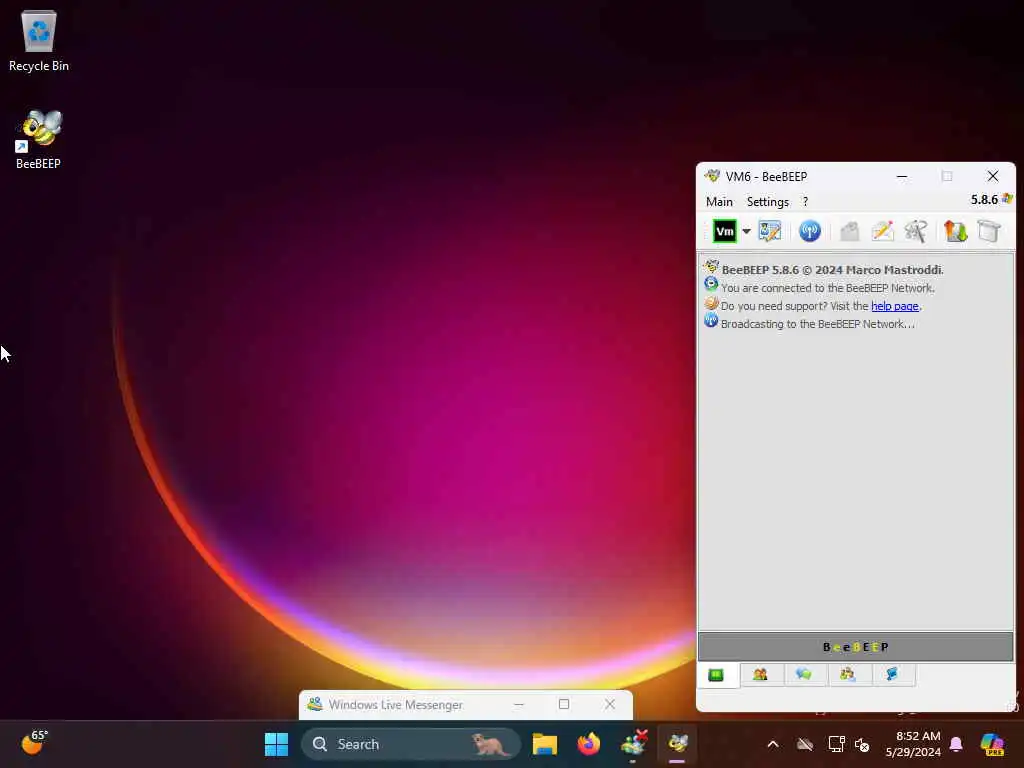Launch Firefox from the taskbar
This screenshot has width=1024, height=768.
588,744
